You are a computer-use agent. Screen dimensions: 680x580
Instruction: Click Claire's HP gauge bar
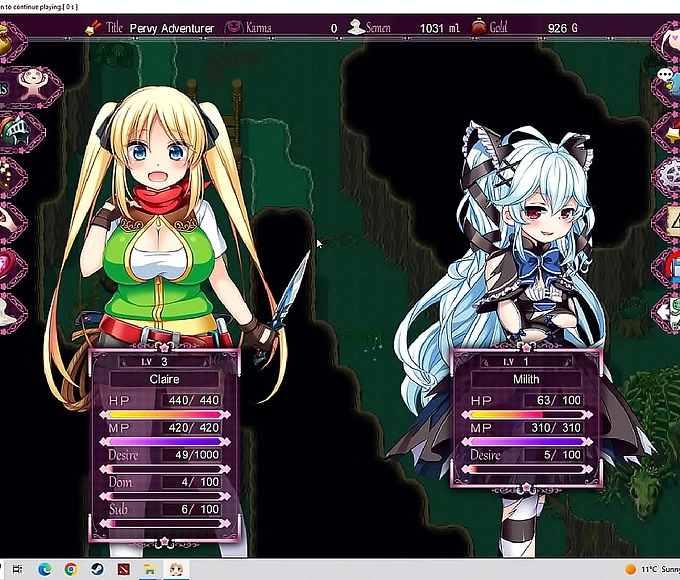coord(165,415)
